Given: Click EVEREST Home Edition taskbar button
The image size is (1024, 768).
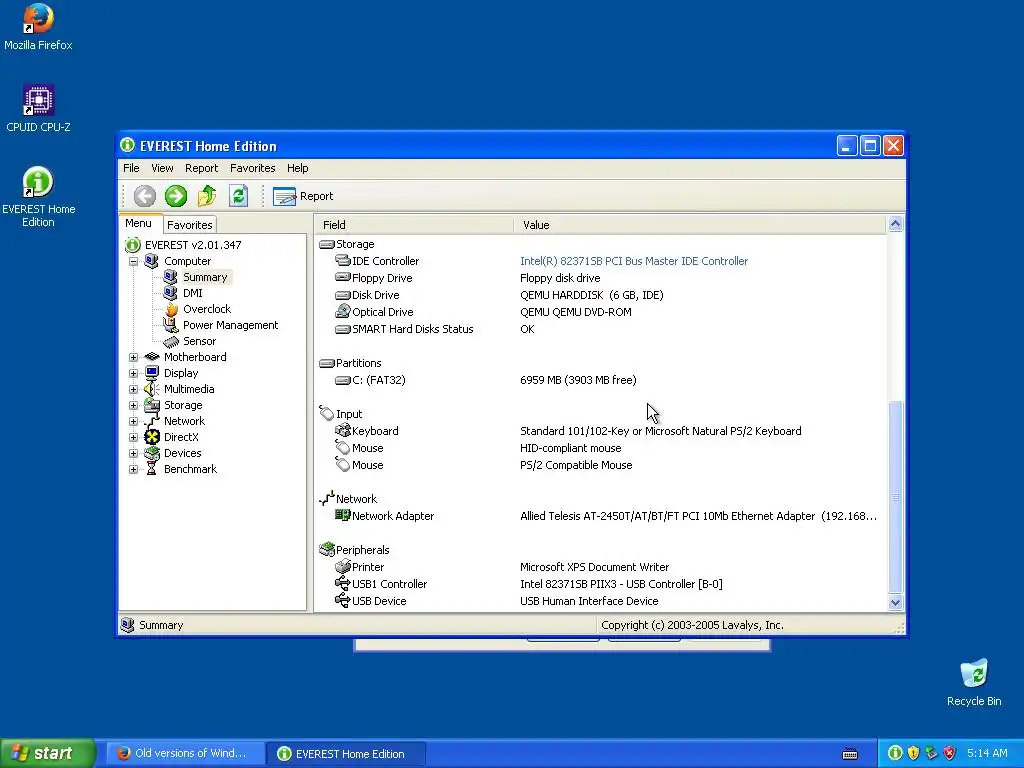Looking at the screenshot, I should 346,754.
